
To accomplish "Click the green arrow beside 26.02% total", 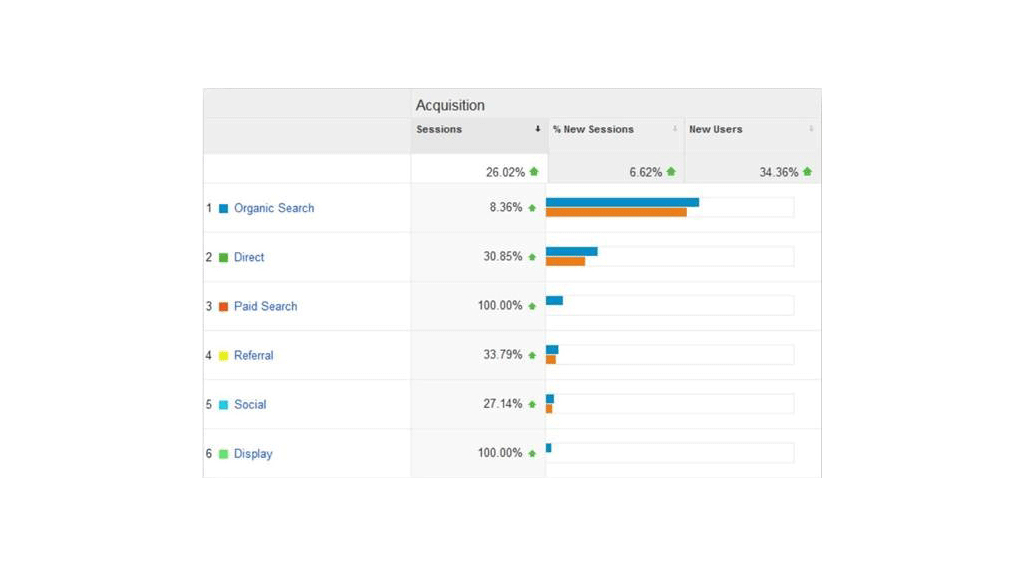I will (x=534, y=172).
